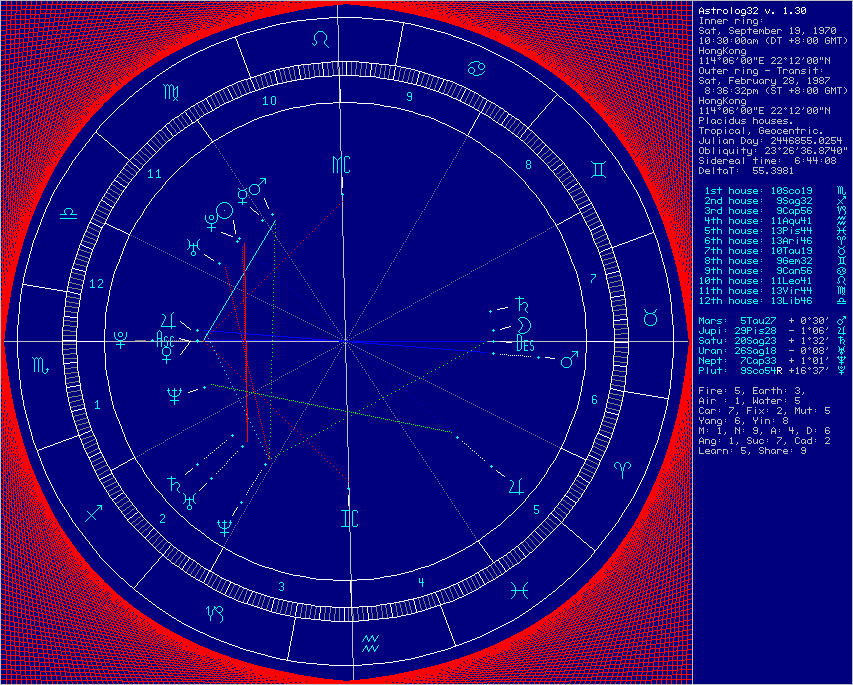The height and width of the screenshot is (685, 853).
Task: Click the Sun glyph inside the chart
Action: point(227,209)
